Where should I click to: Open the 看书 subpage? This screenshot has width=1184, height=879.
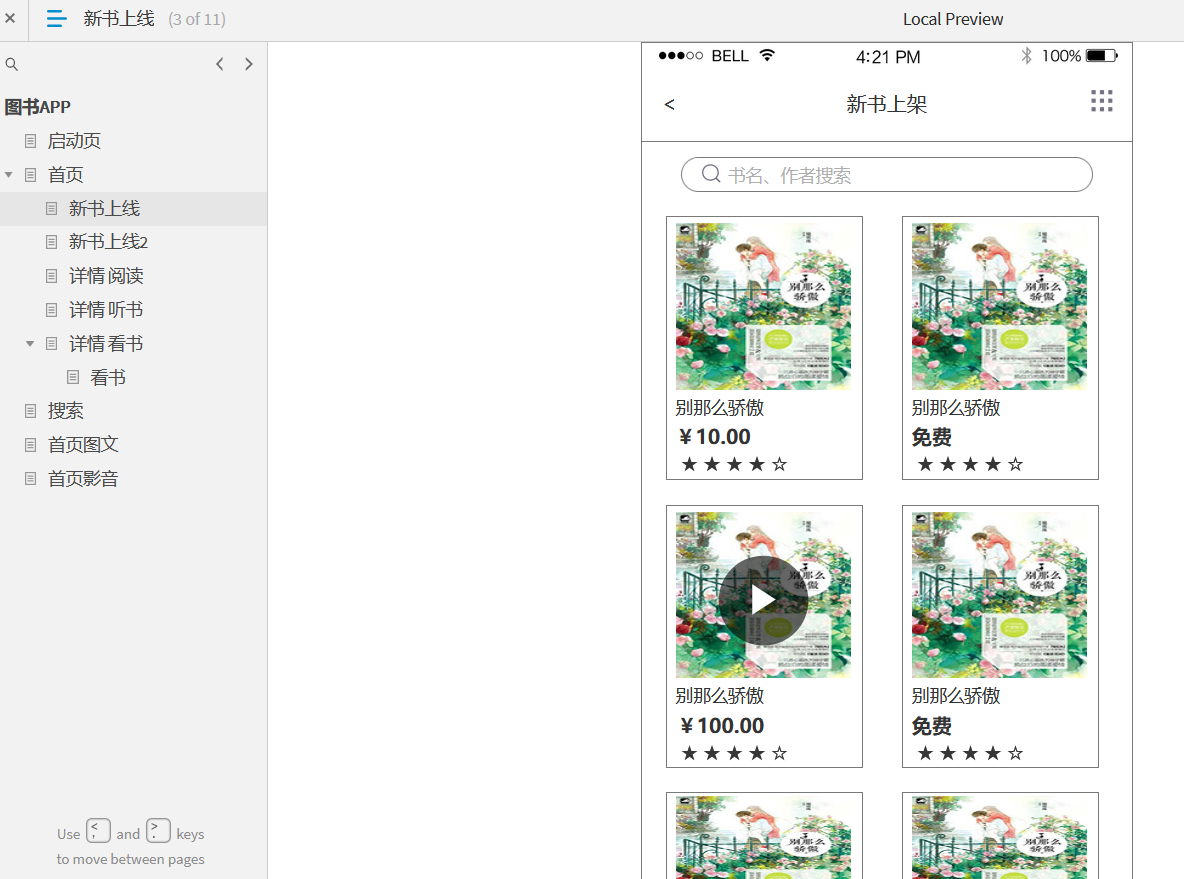point(107,378)
